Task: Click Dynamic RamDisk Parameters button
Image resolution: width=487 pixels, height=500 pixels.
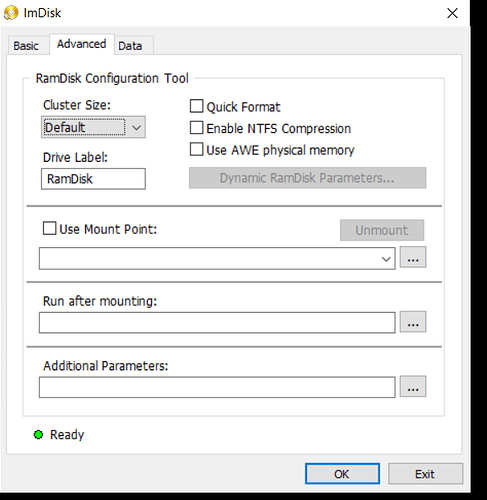Action: pyautogui.click(x=307, y=178)
